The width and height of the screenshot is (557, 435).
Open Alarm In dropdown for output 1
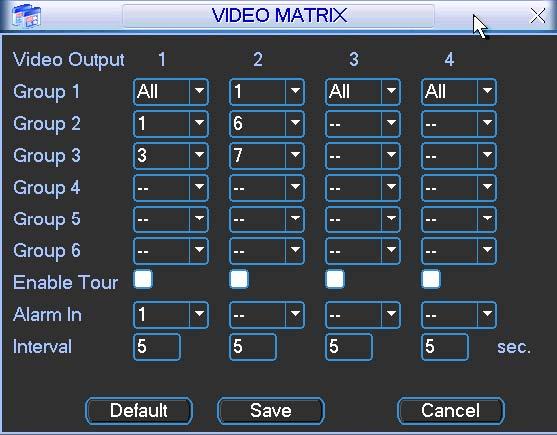(171, 315)
